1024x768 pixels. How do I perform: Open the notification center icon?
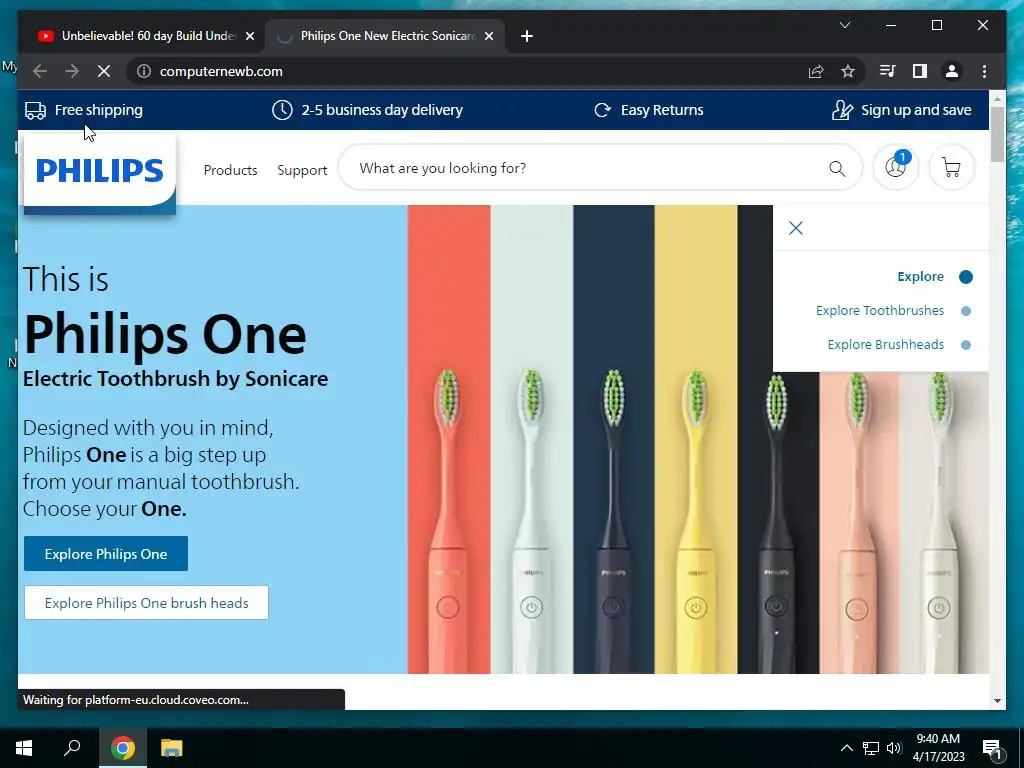tap(993, 748)
